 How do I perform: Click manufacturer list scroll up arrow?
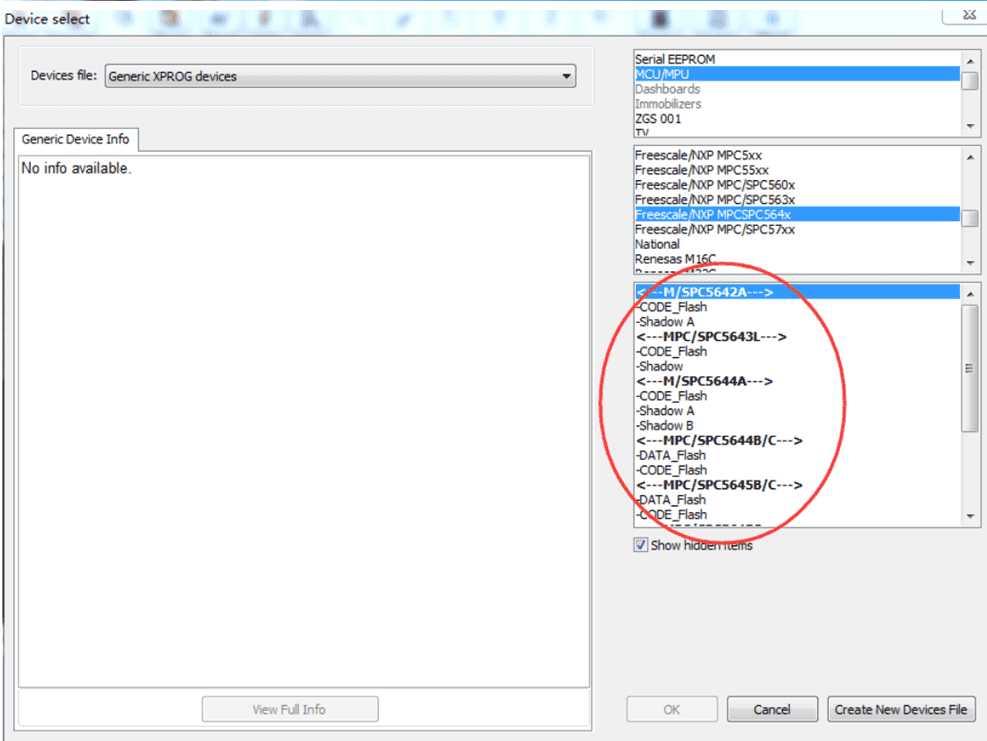click(x=970, y=157)
